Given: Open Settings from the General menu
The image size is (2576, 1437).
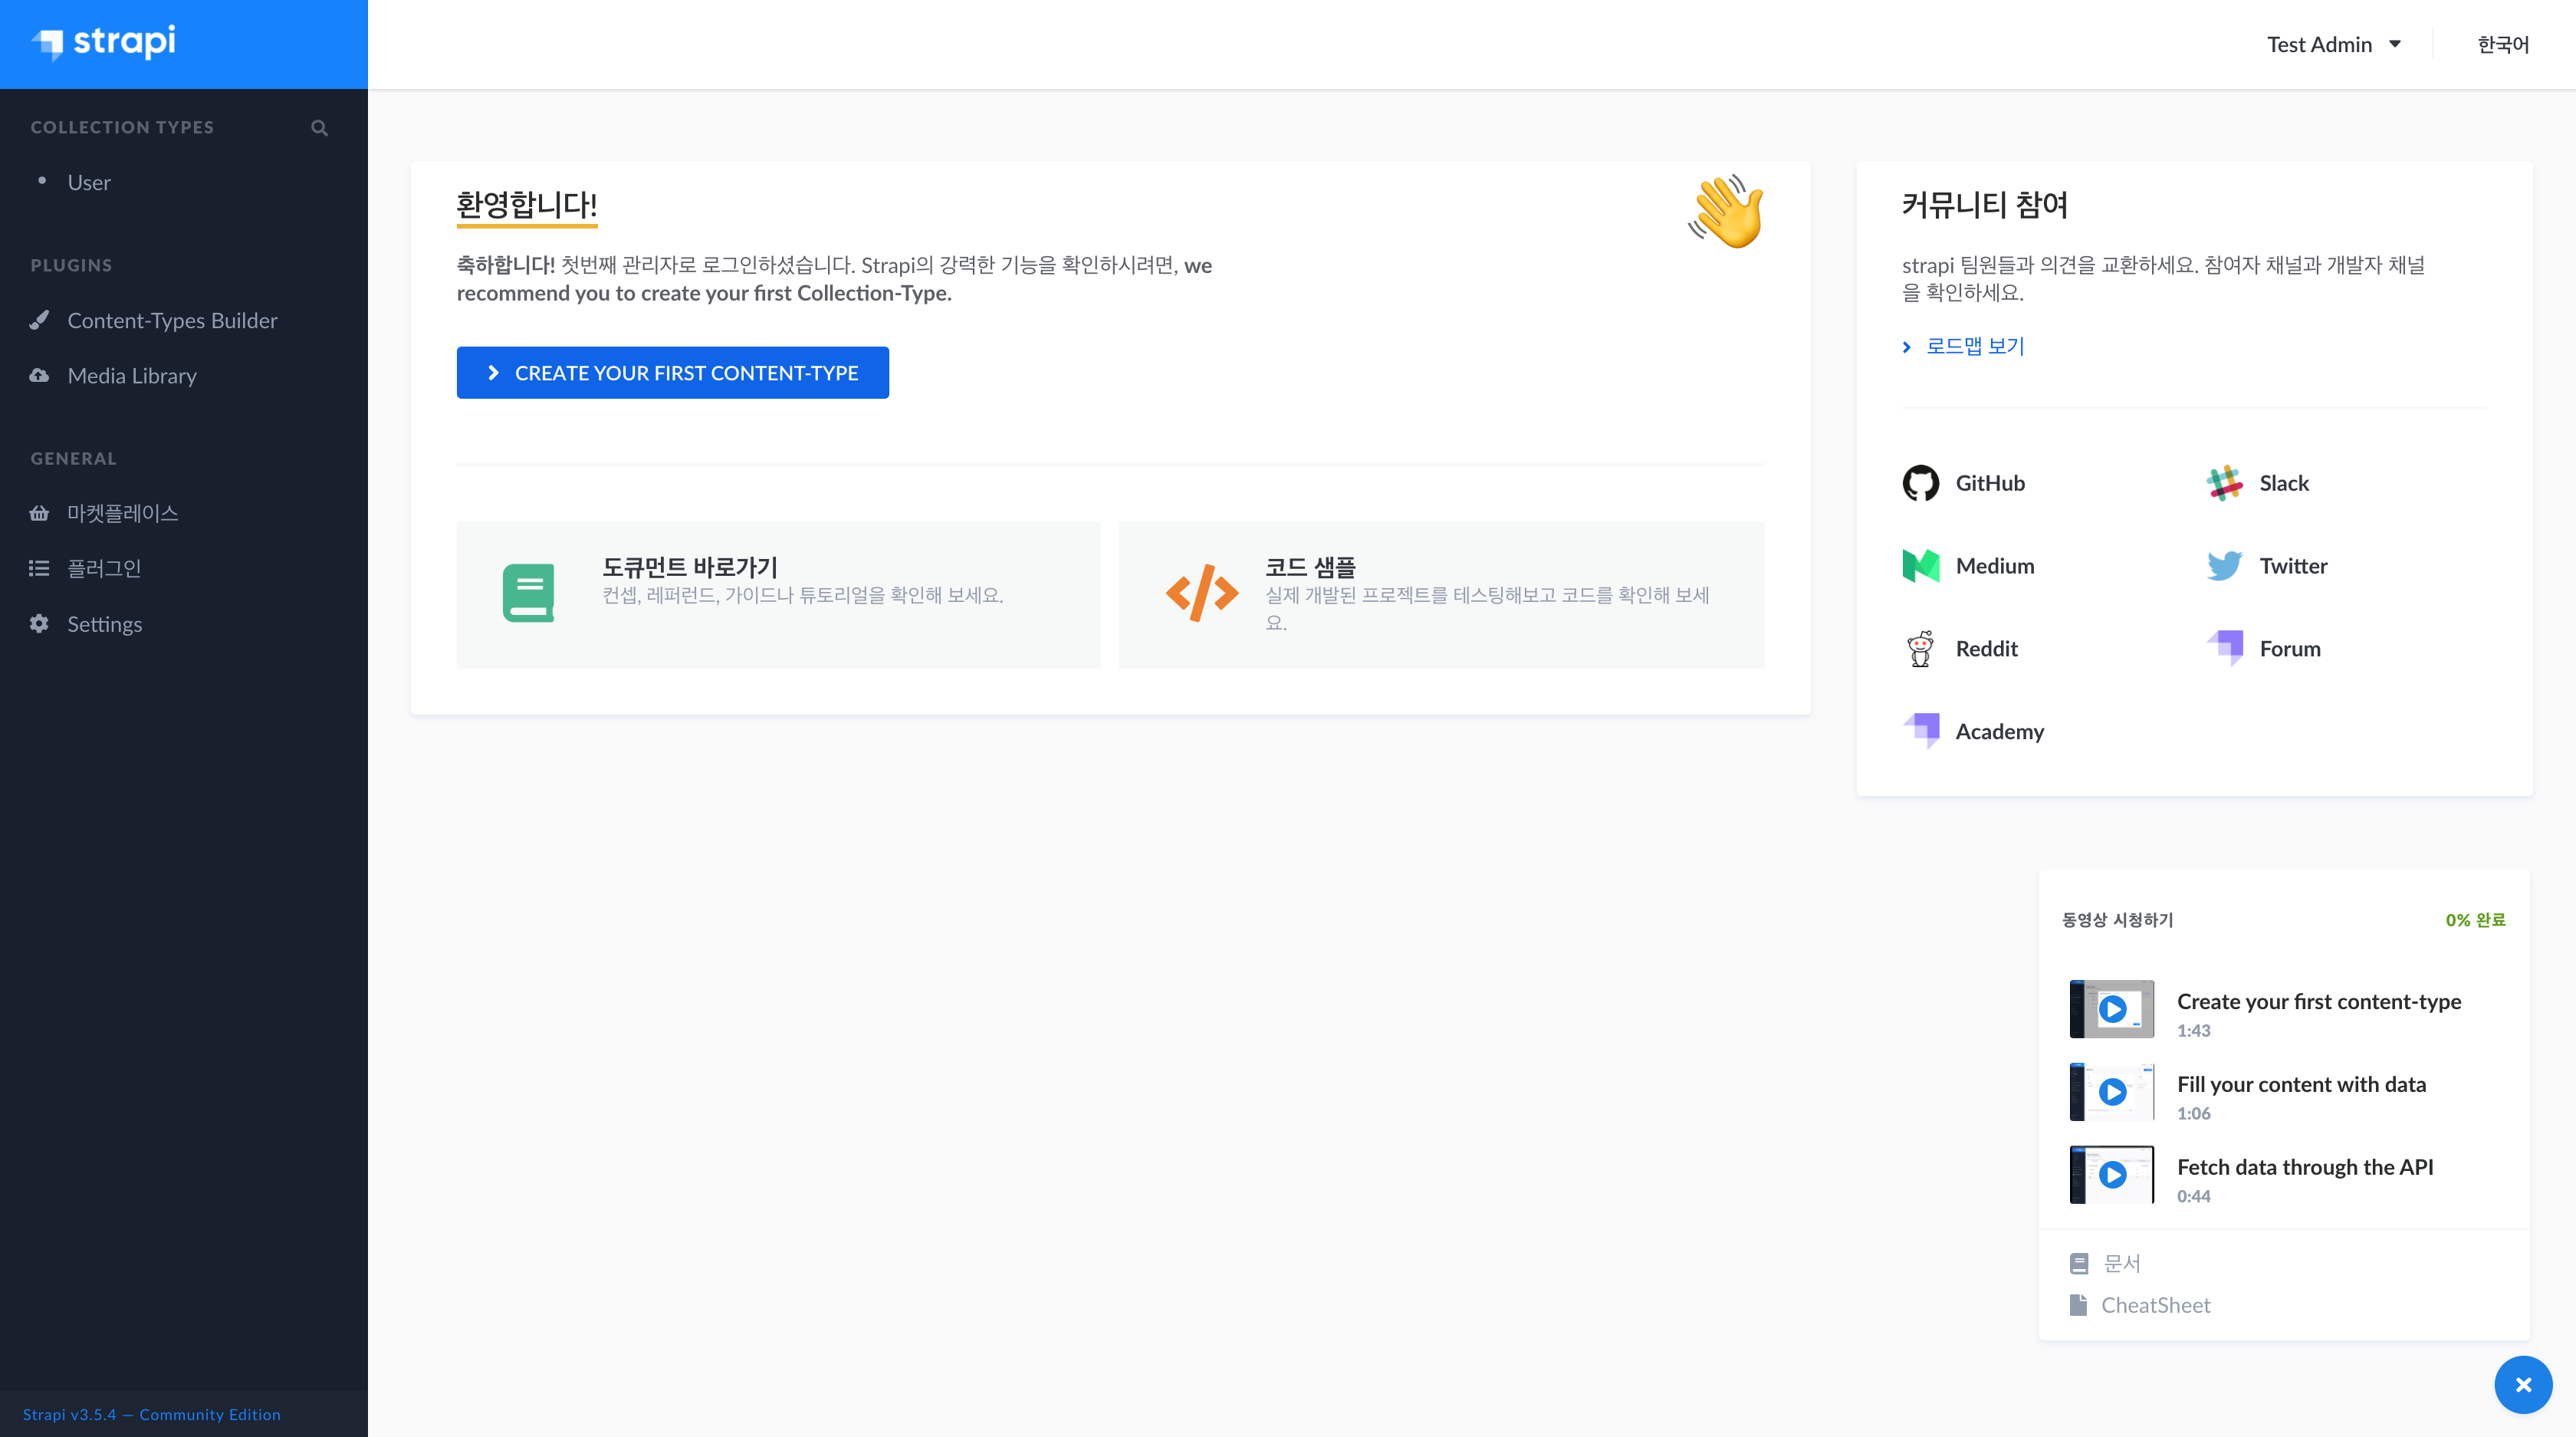Looking at the screenshot, I should (104, 624).
